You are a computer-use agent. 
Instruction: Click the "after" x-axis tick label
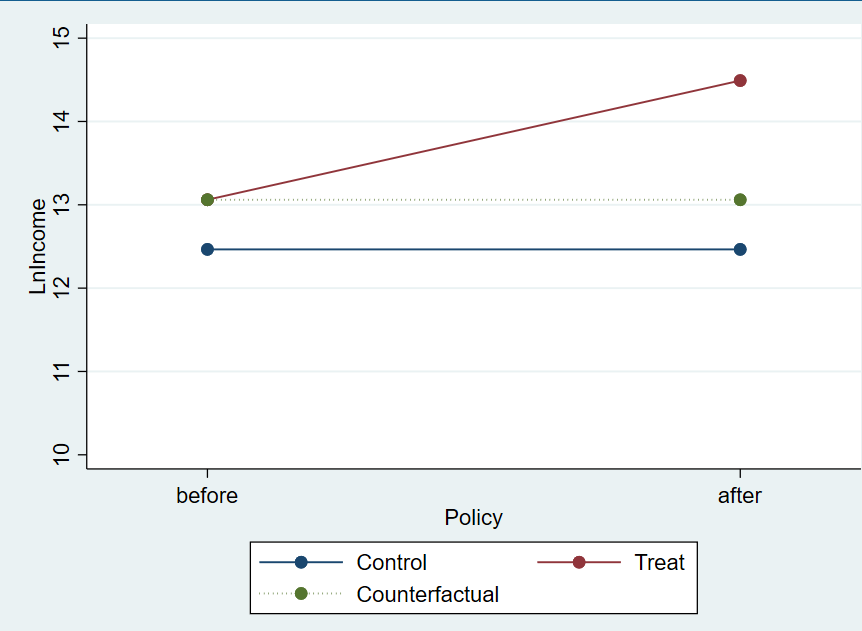[x=740, y=495]
